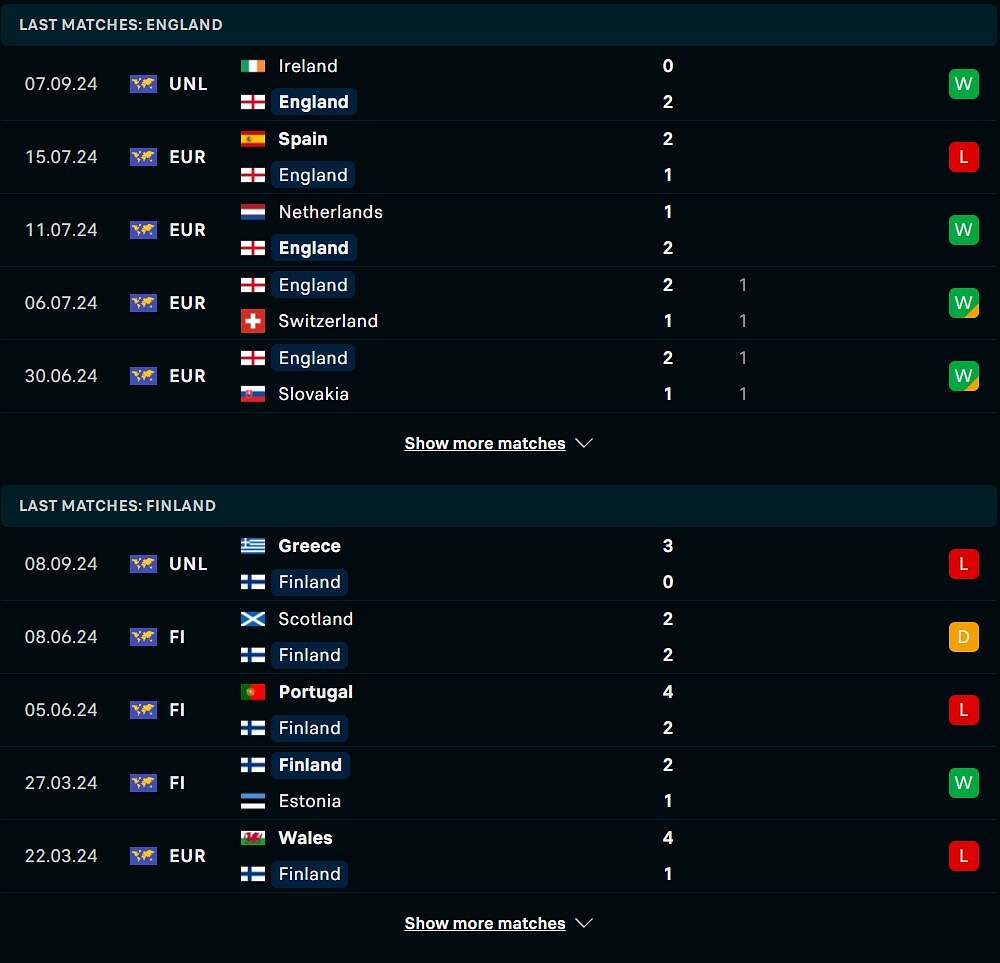Click the Ireland flag icon

click(253, 66)
